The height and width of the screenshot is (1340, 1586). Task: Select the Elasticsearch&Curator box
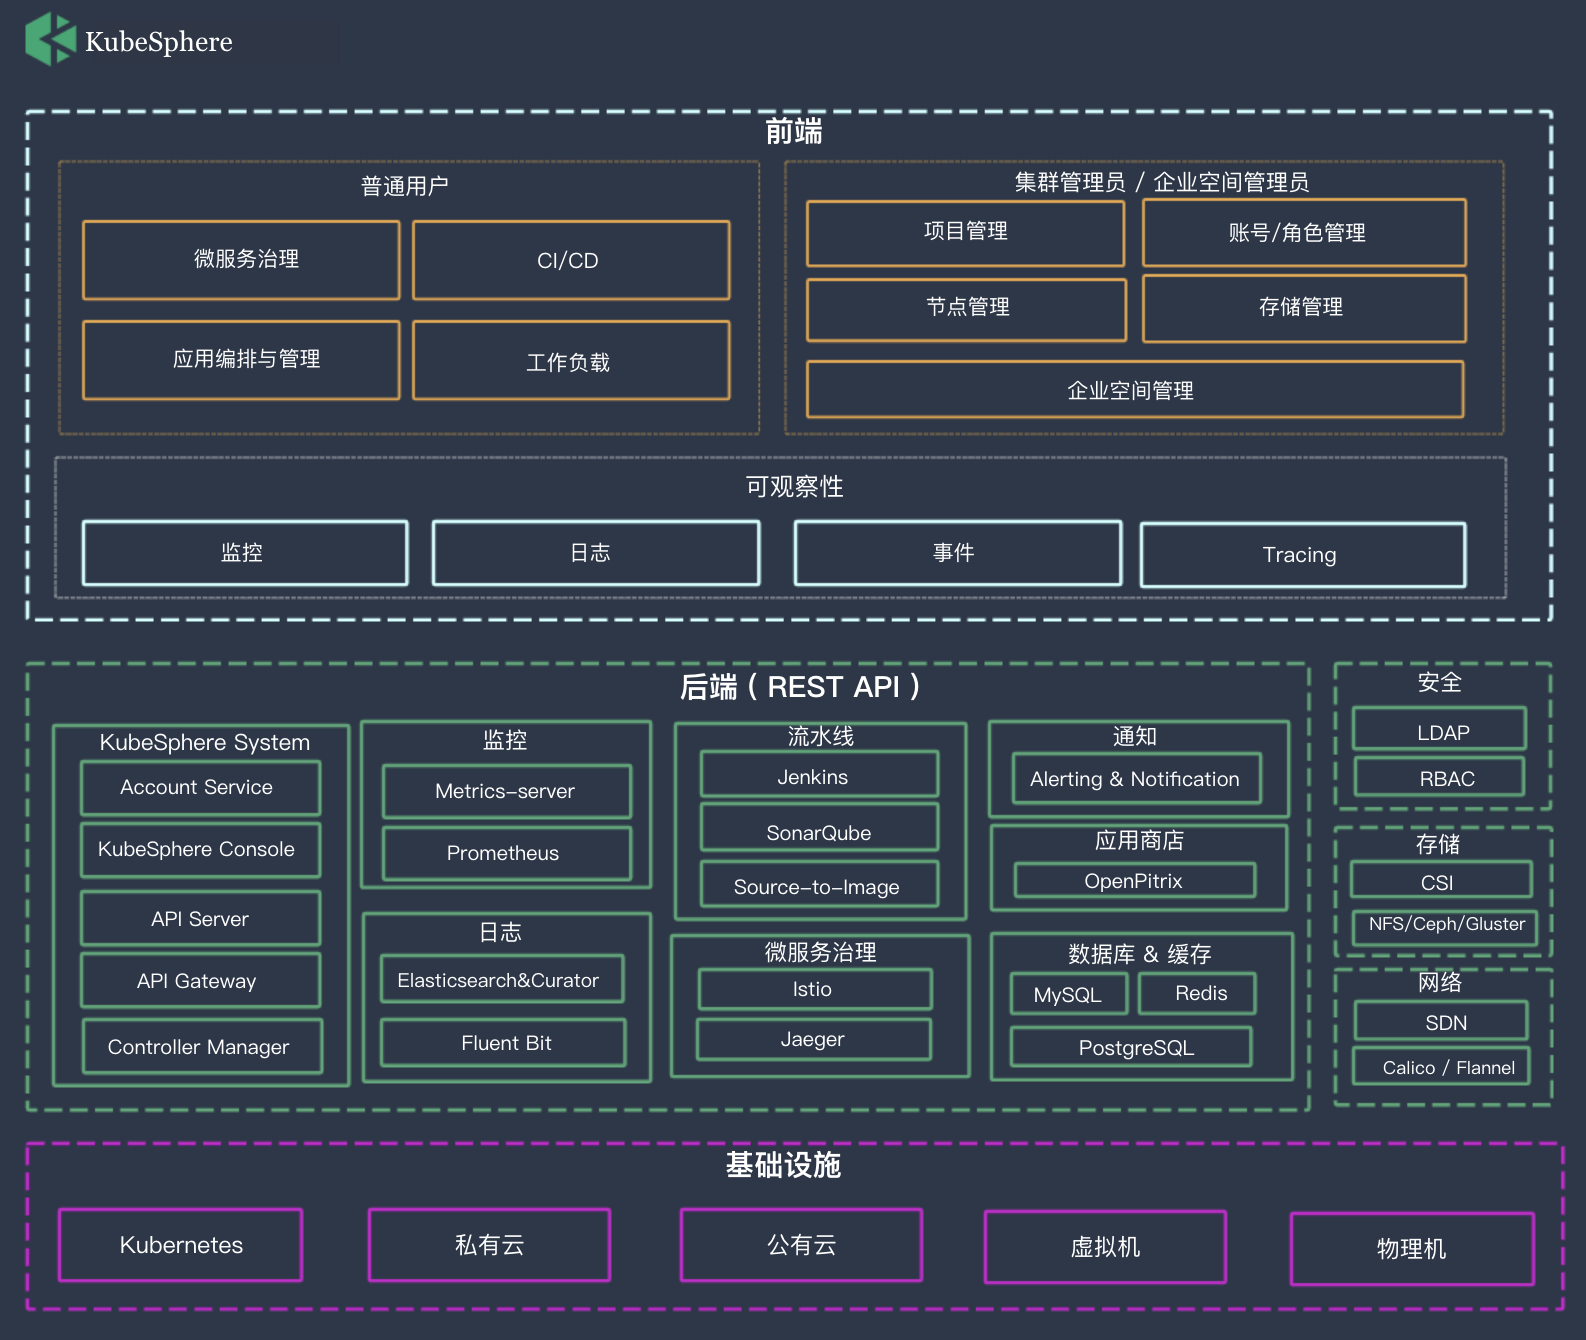point(501,980)
